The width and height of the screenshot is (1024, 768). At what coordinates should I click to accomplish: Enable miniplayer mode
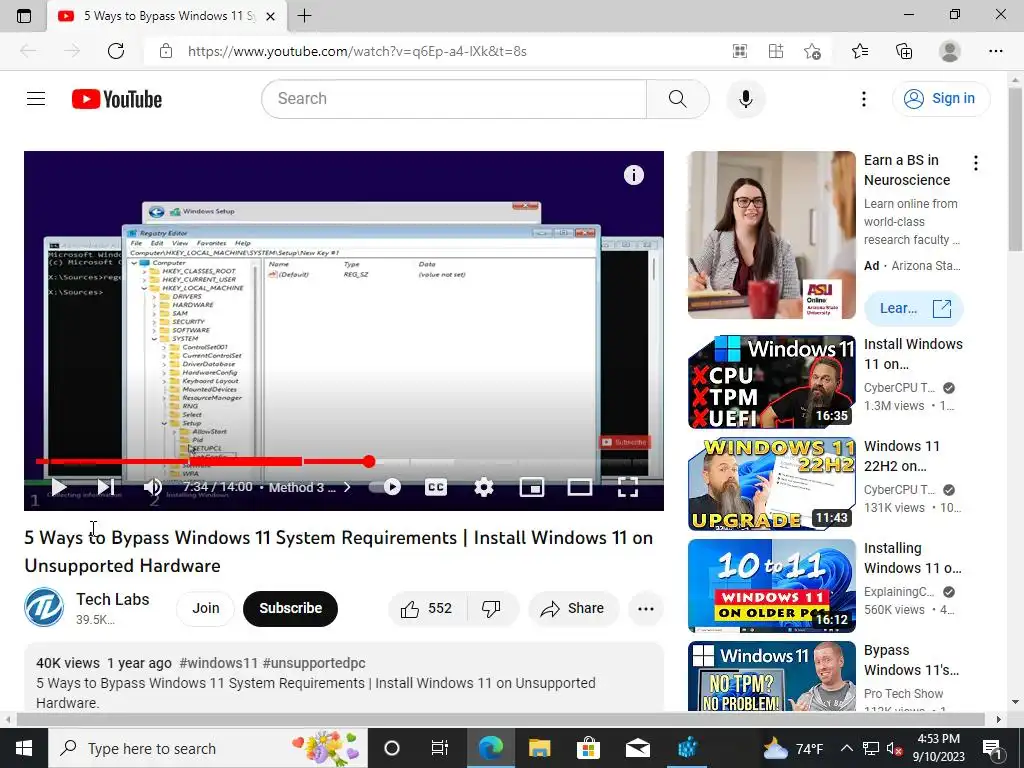[532, 487]
